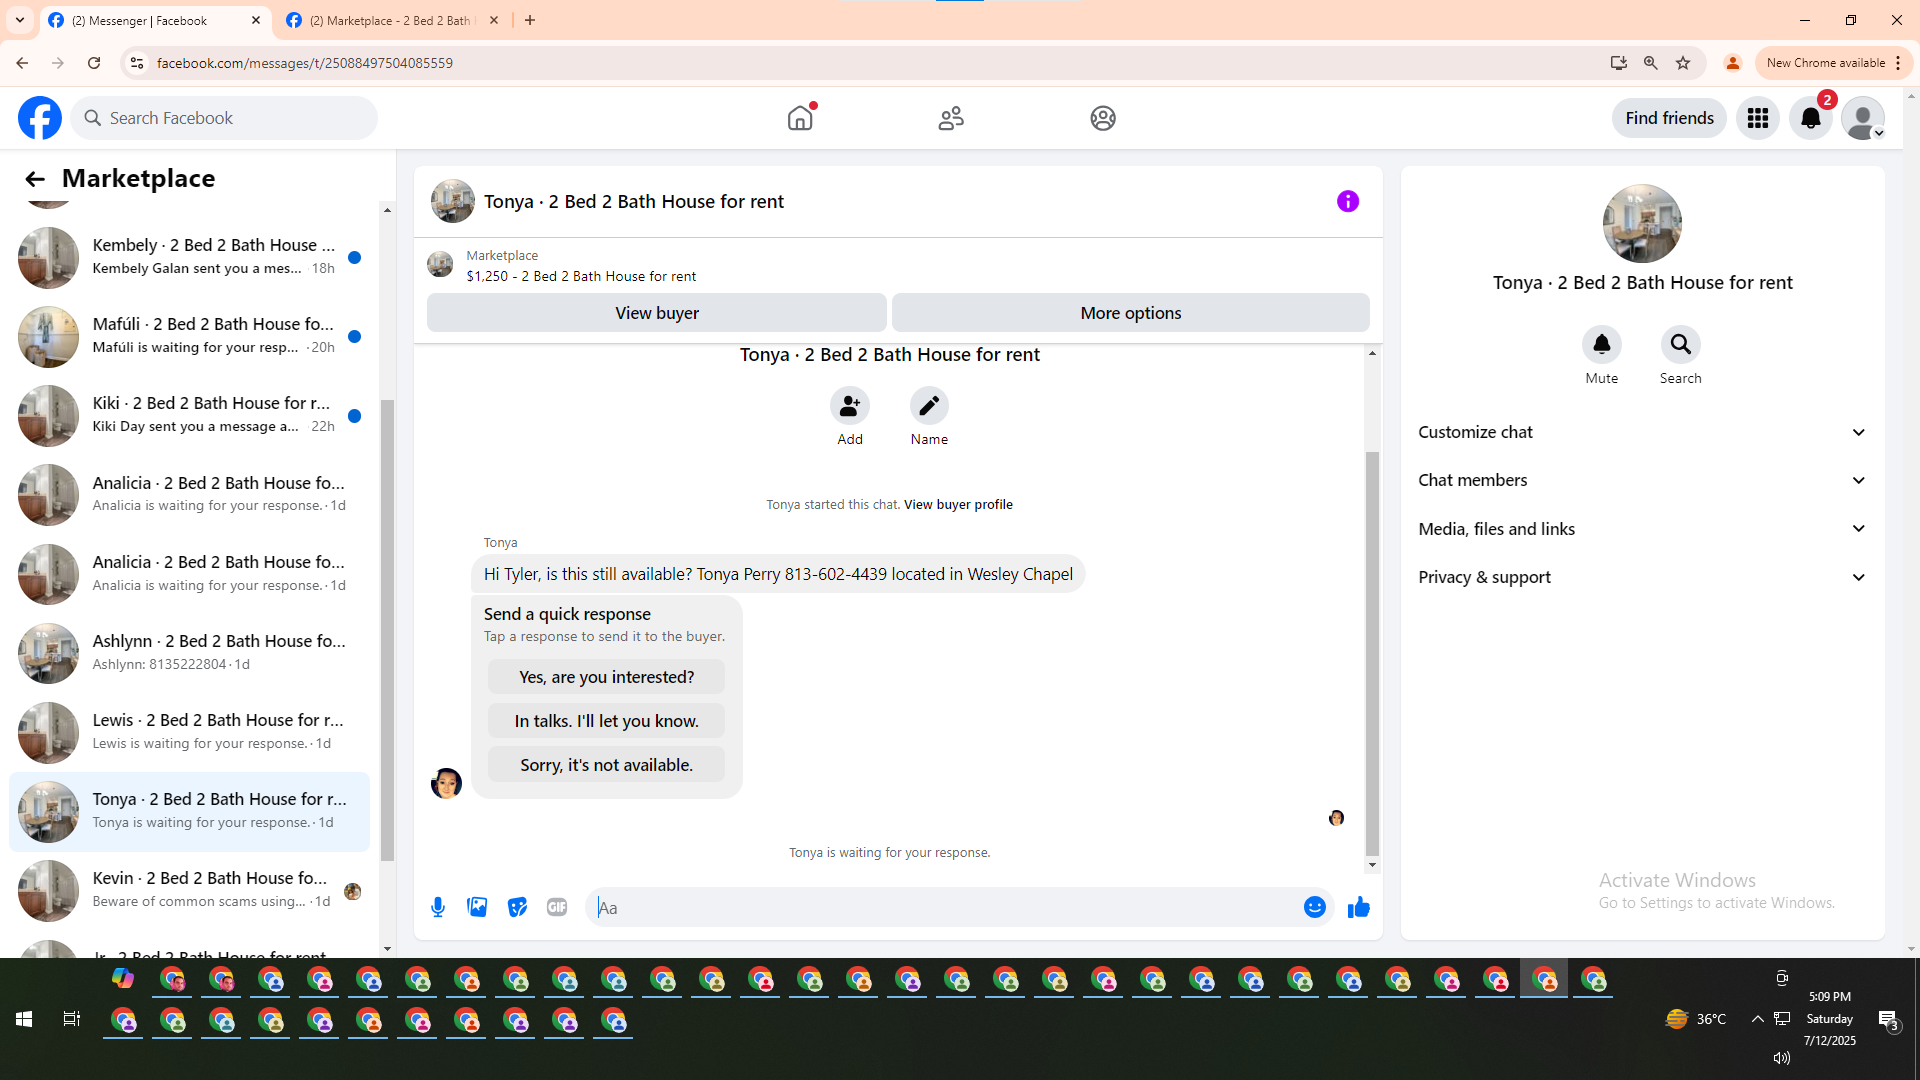Expand the Customize chat section
Viewport: 1920px width, 1080px height.
[1642, 432]
